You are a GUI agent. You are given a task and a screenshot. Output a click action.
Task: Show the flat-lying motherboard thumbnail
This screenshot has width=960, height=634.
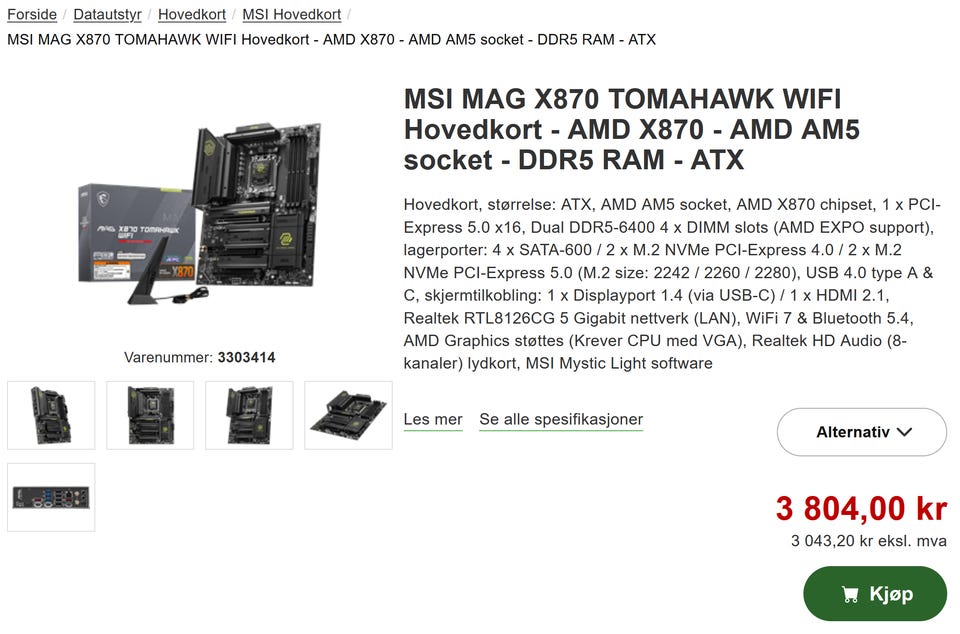[348, 416]
